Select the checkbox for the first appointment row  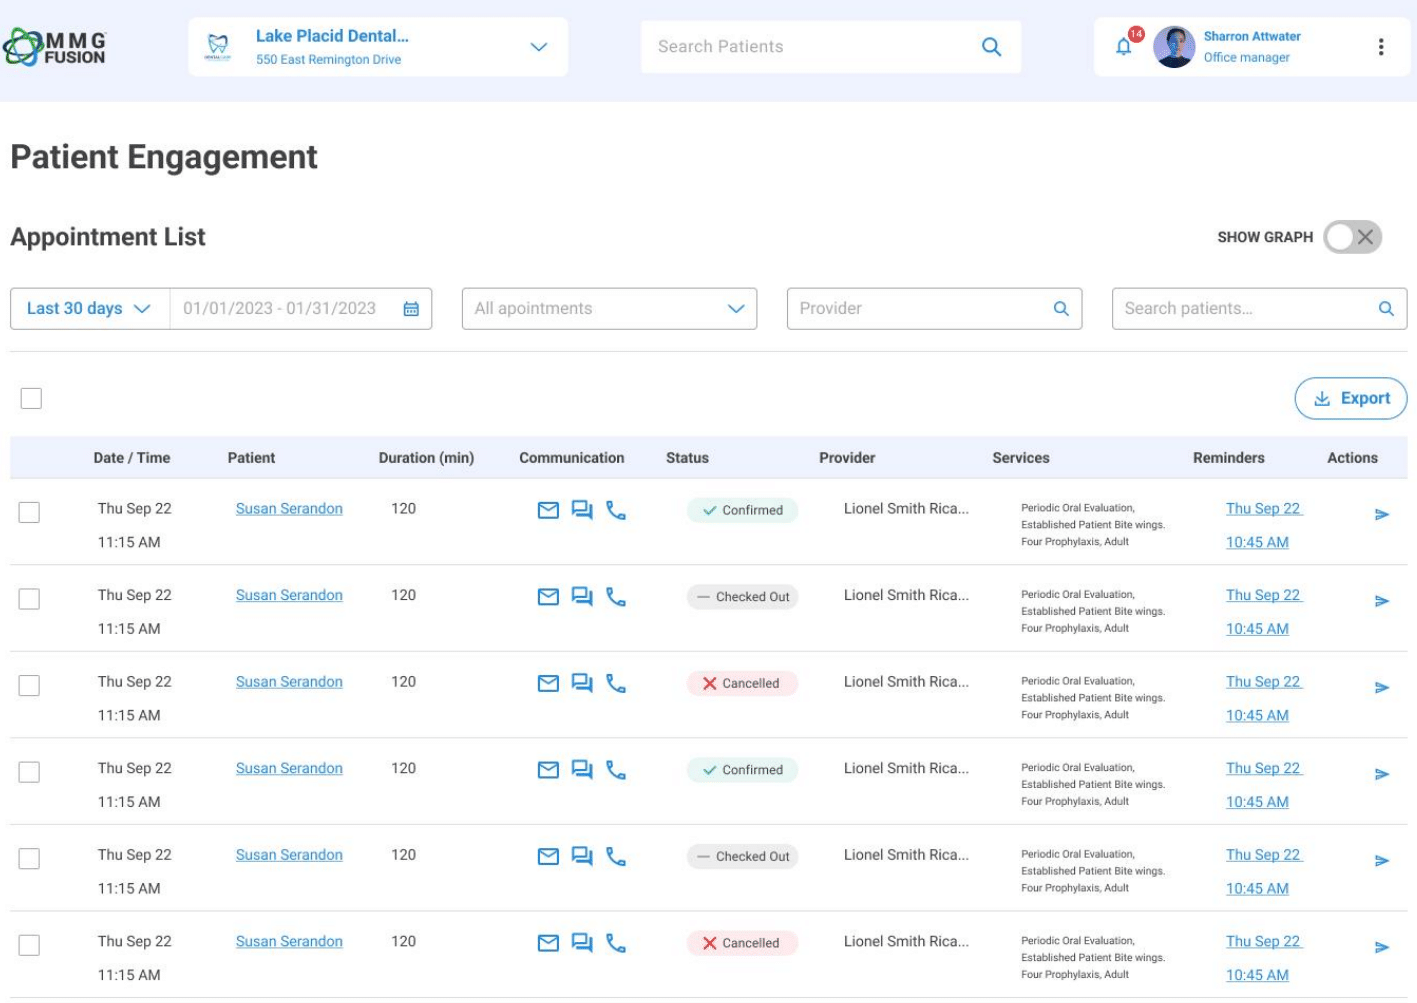(30, 512)
